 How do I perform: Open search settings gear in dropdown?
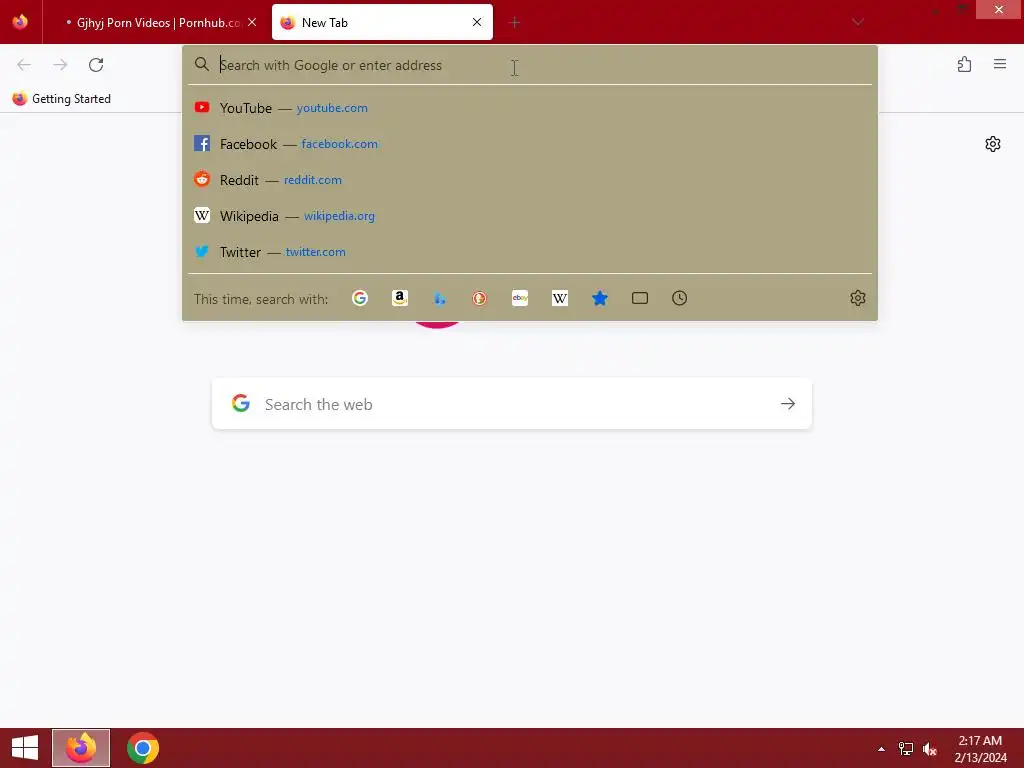(x=857, y=298)
